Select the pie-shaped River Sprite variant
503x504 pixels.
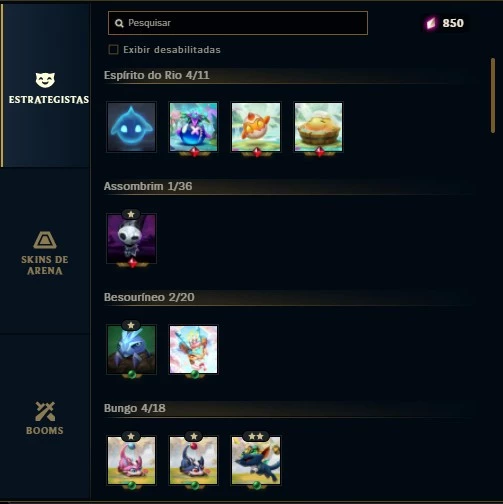[x=318, y=127]
